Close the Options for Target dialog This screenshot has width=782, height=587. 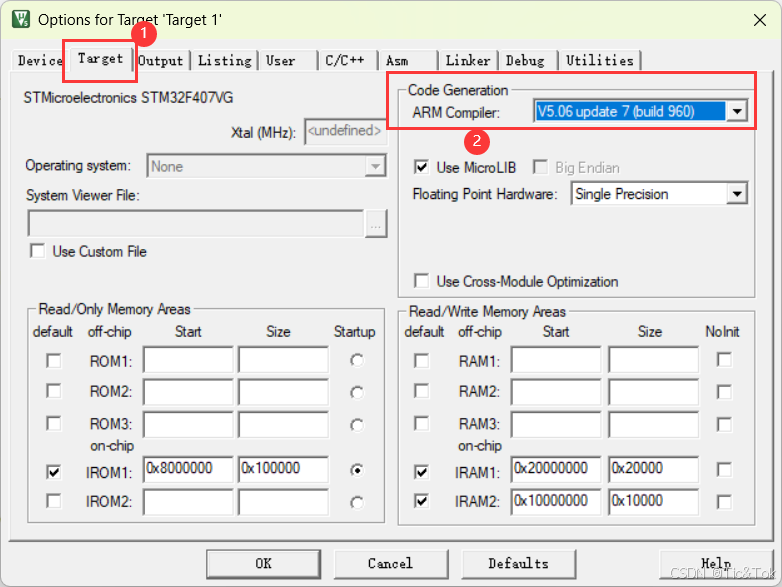point(760,20)
